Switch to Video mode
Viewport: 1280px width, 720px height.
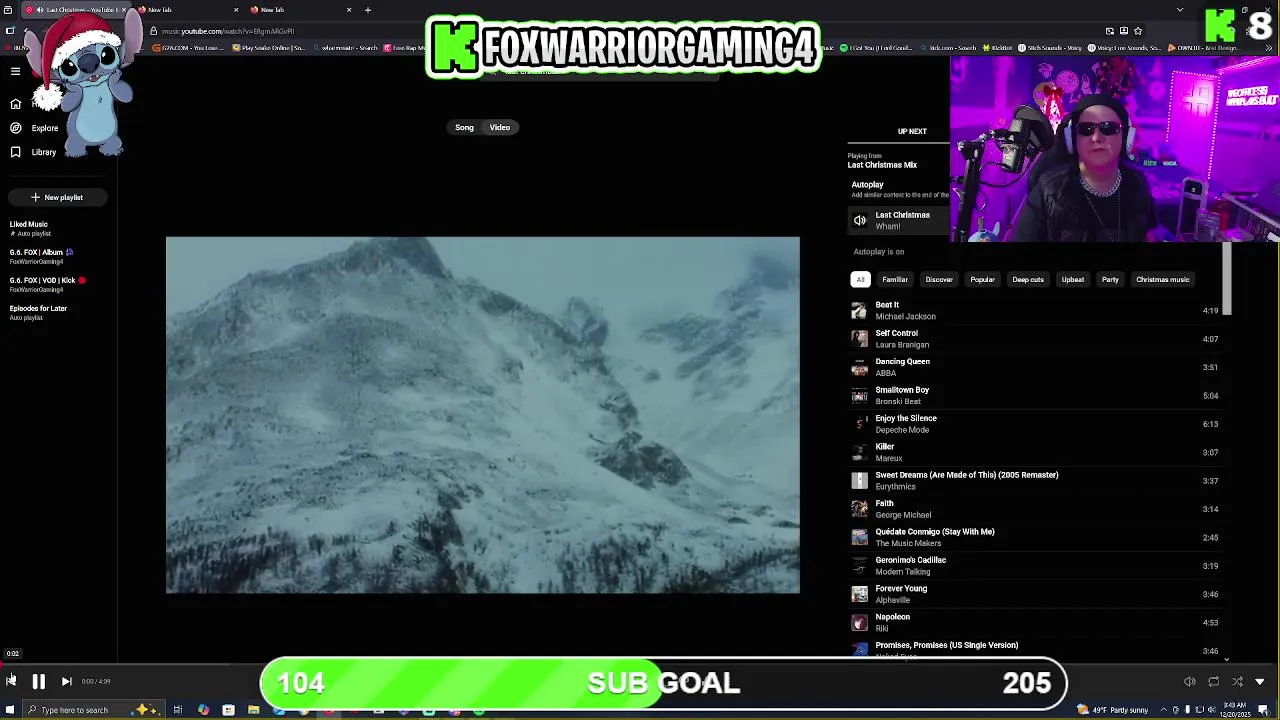(500, 127)
